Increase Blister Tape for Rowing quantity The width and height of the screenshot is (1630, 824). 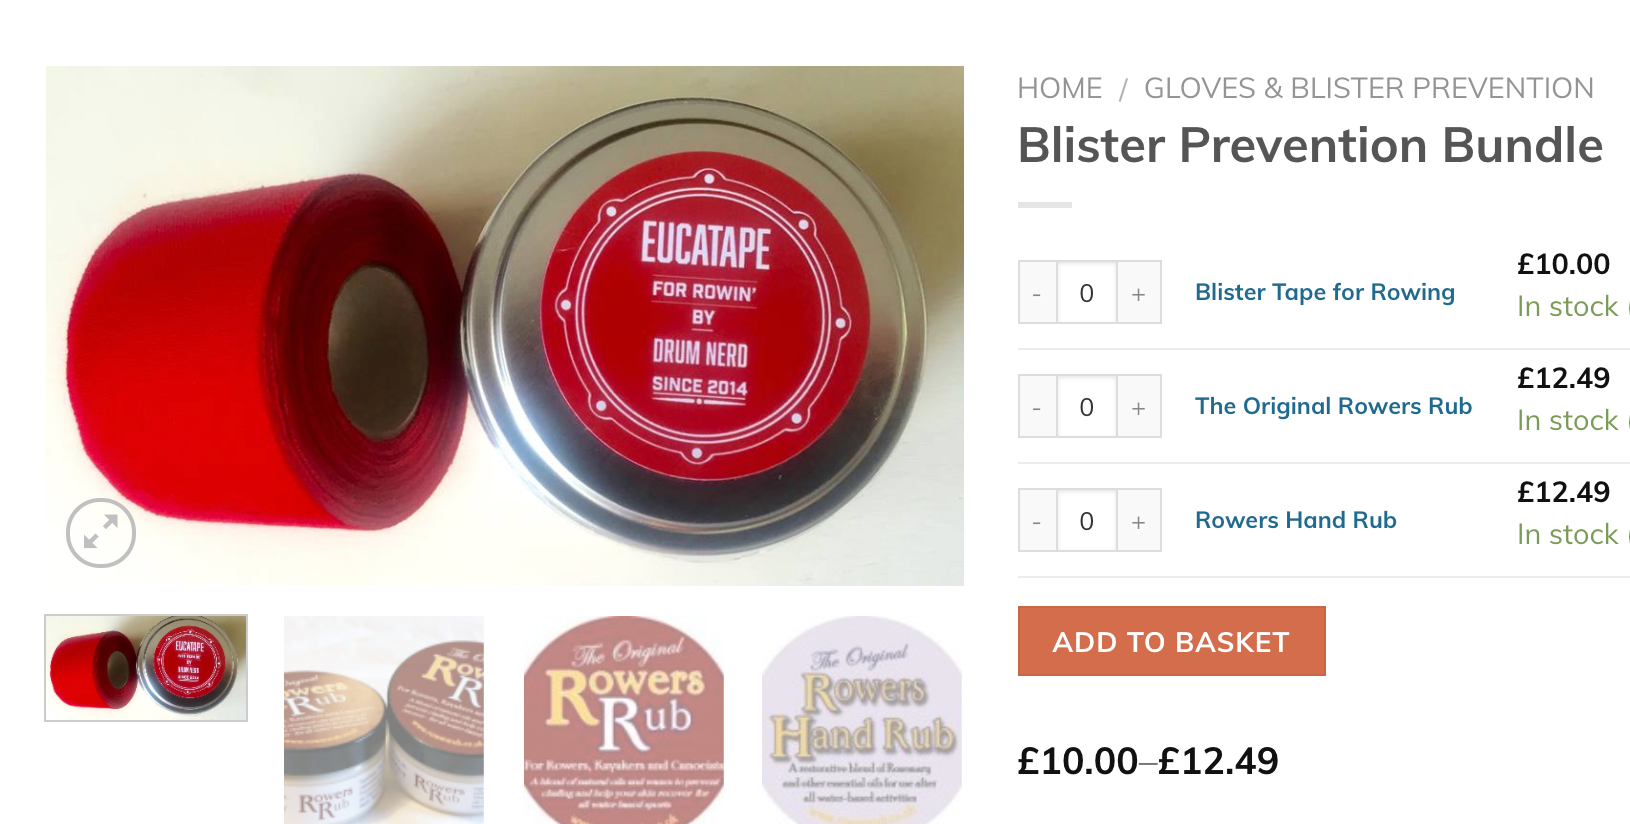1138,292
